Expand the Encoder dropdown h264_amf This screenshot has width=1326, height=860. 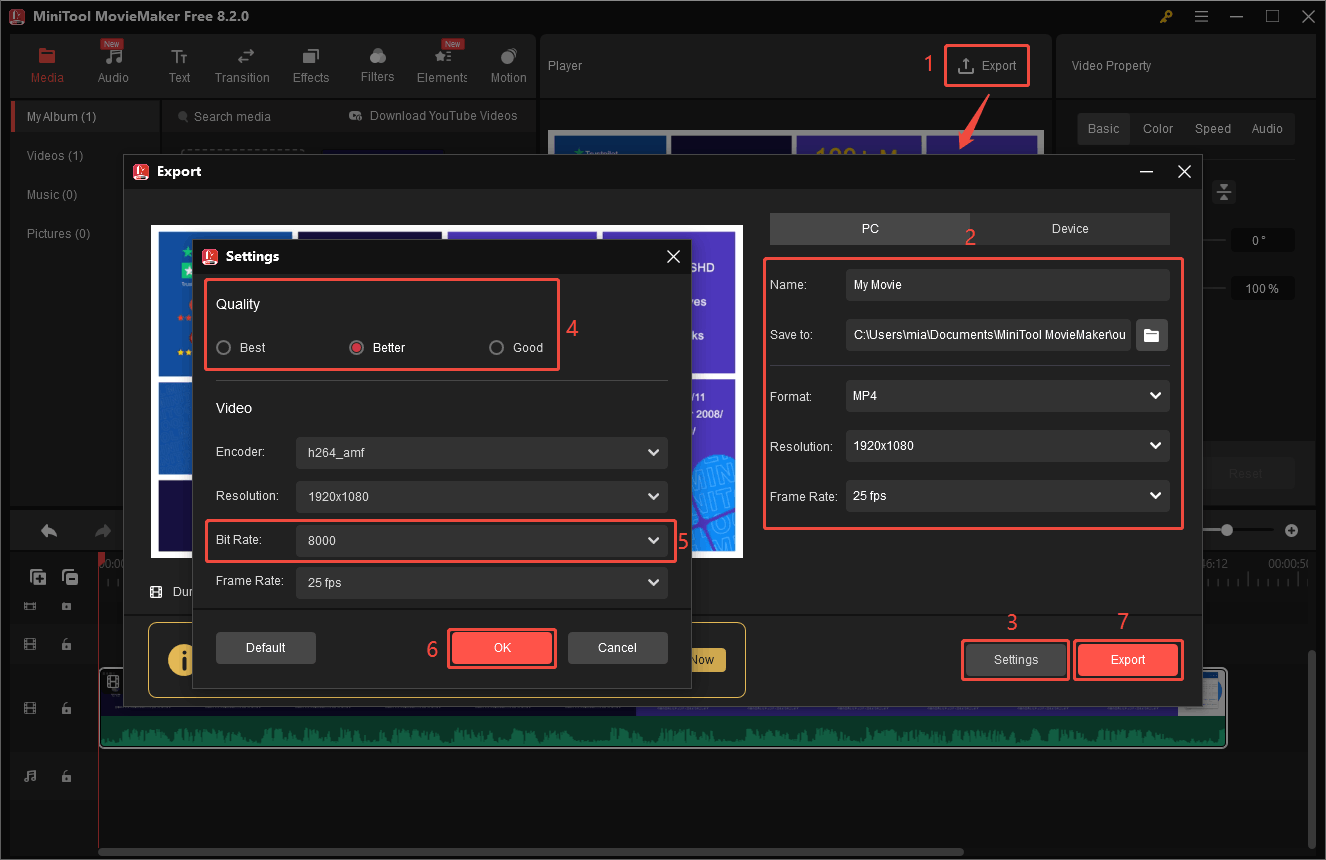pos(482,452)
